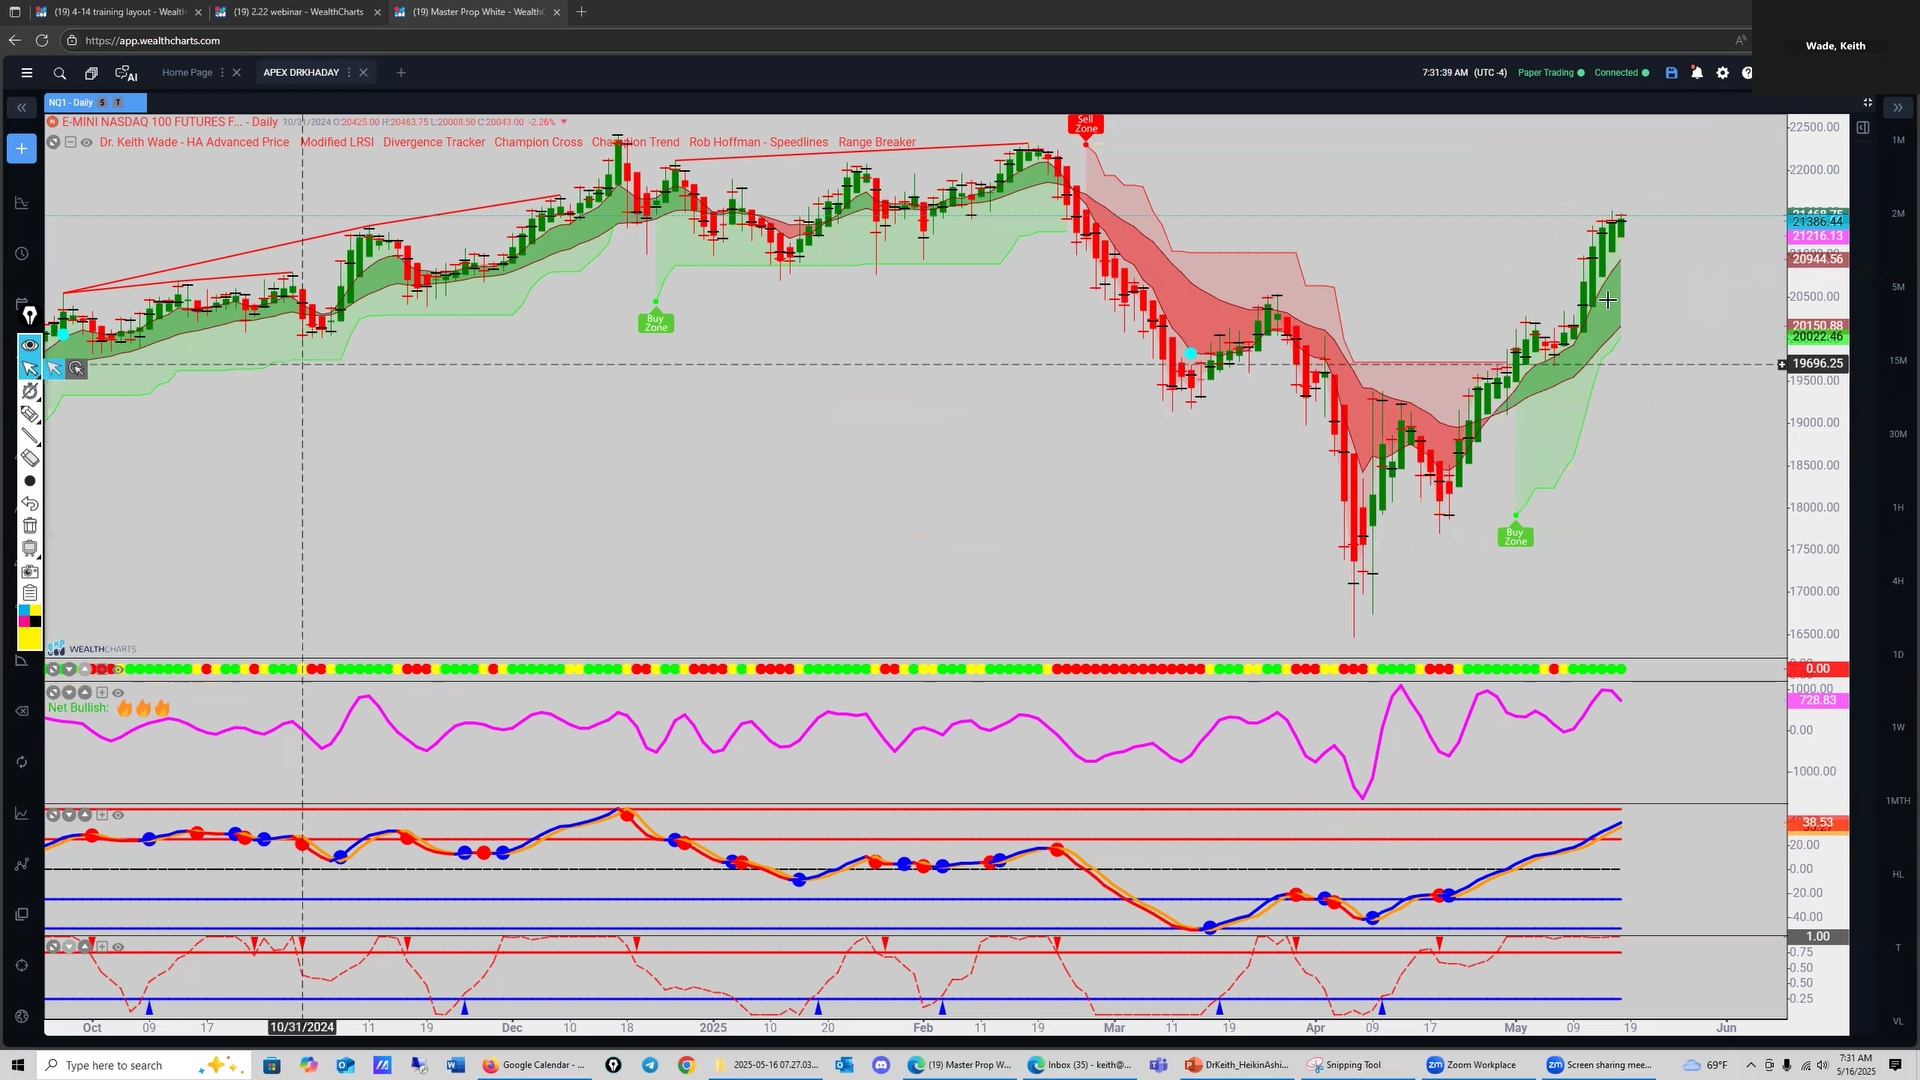Select the arrow pointer drawing tool
This screenshot has width=1920, height=1080.
30,369
